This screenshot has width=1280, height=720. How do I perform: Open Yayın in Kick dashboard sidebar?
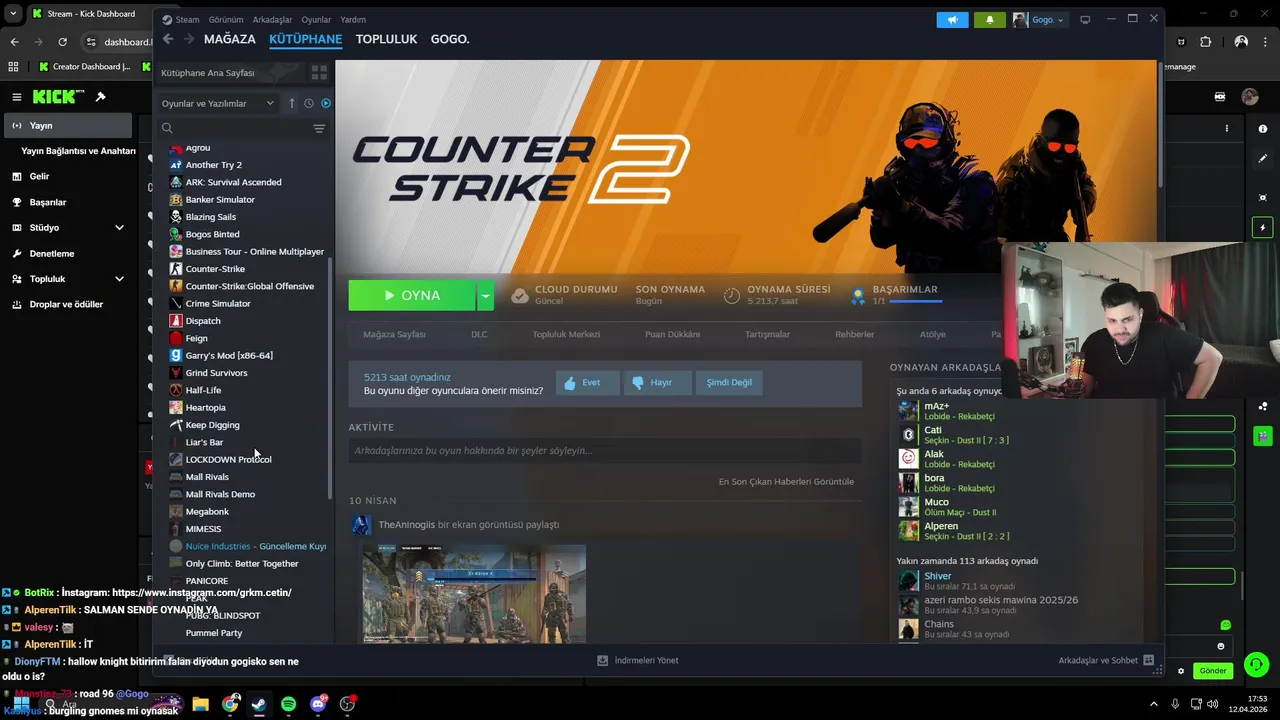[x=67, y=125]
